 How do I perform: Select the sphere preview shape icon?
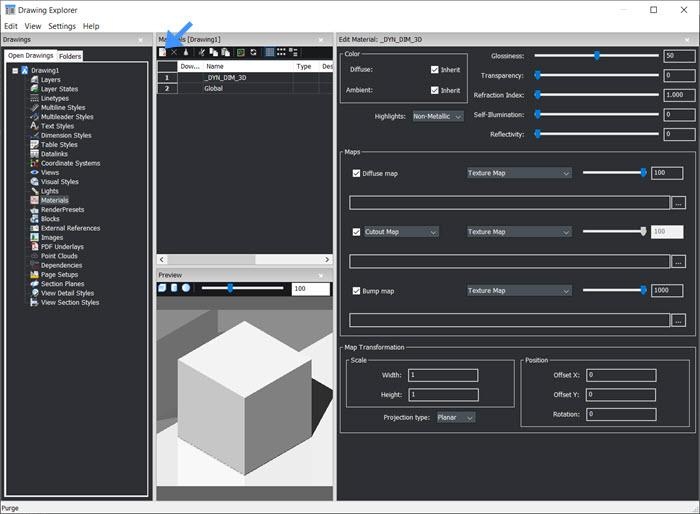[x=186, y=288]
